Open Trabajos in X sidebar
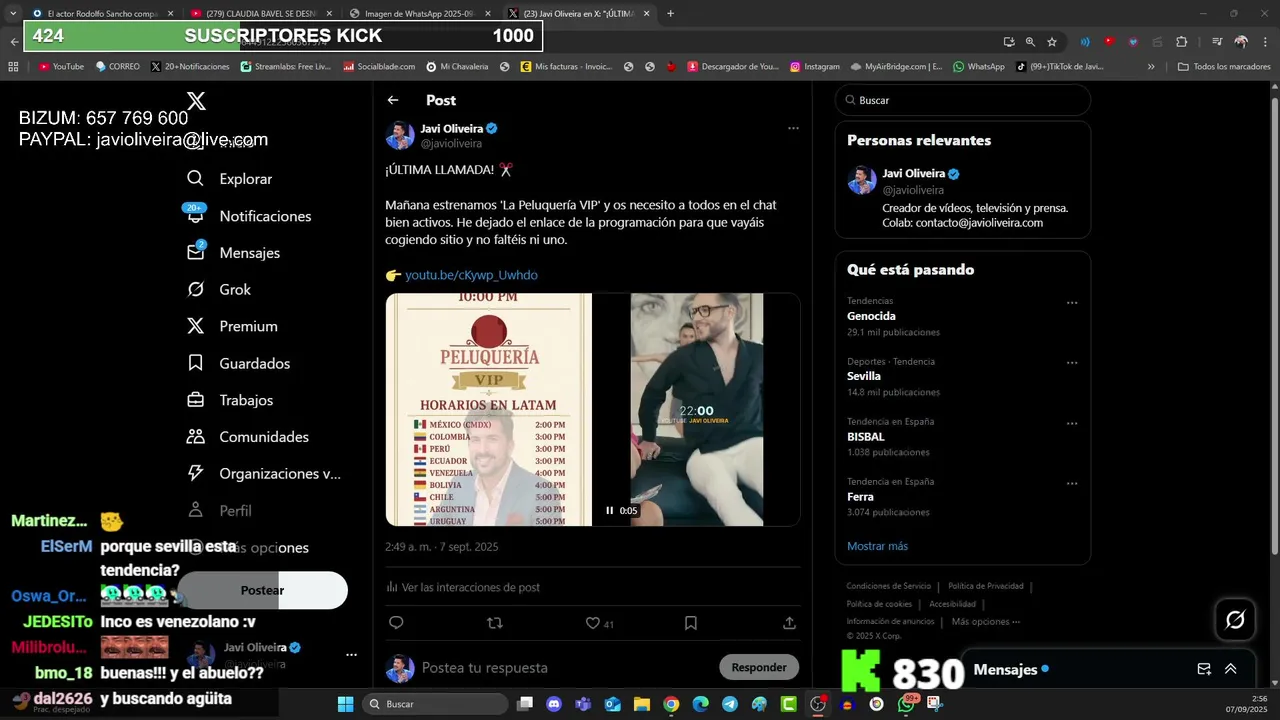The image size is (1280, 720). tap(230, 400)
